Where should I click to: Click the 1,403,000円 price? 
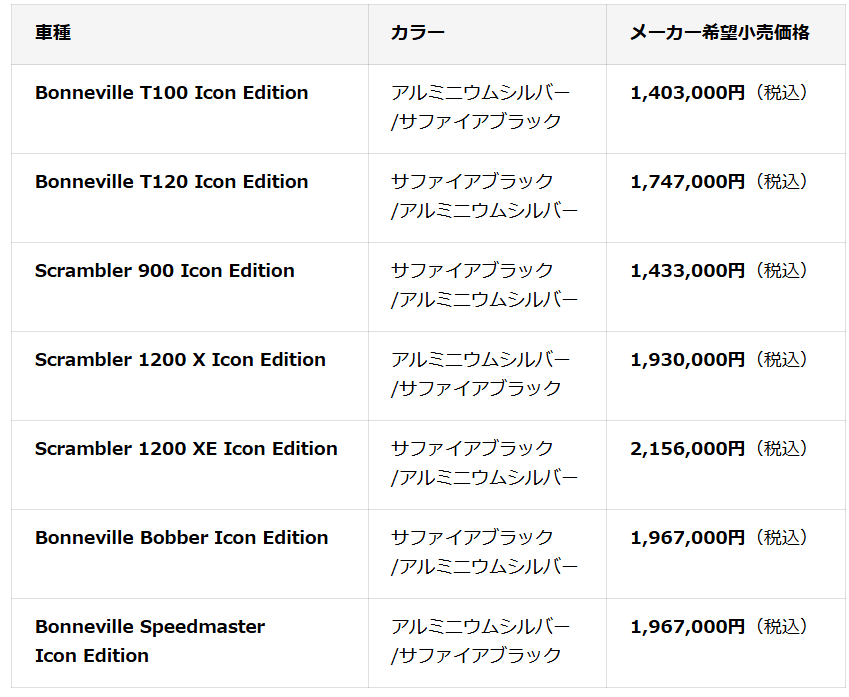point(688,93)
